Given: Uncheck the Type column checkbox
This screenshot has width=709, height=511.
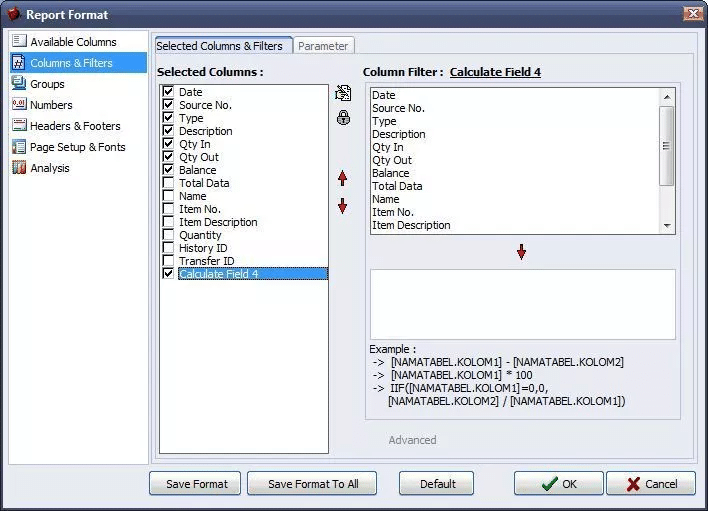Looking at the screenshot, I should click(x=168, y=118).
